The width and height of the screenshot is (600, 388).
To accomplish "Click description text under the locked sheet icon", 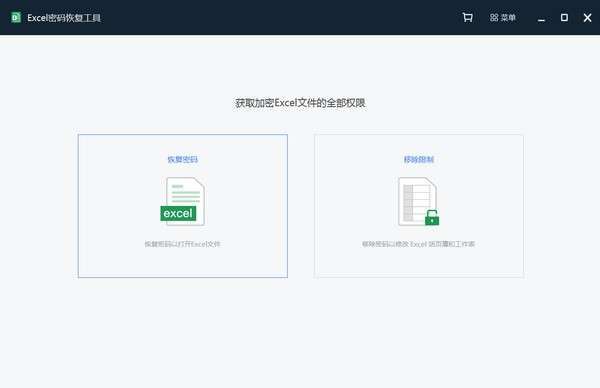I will click(x=419, y=244).
